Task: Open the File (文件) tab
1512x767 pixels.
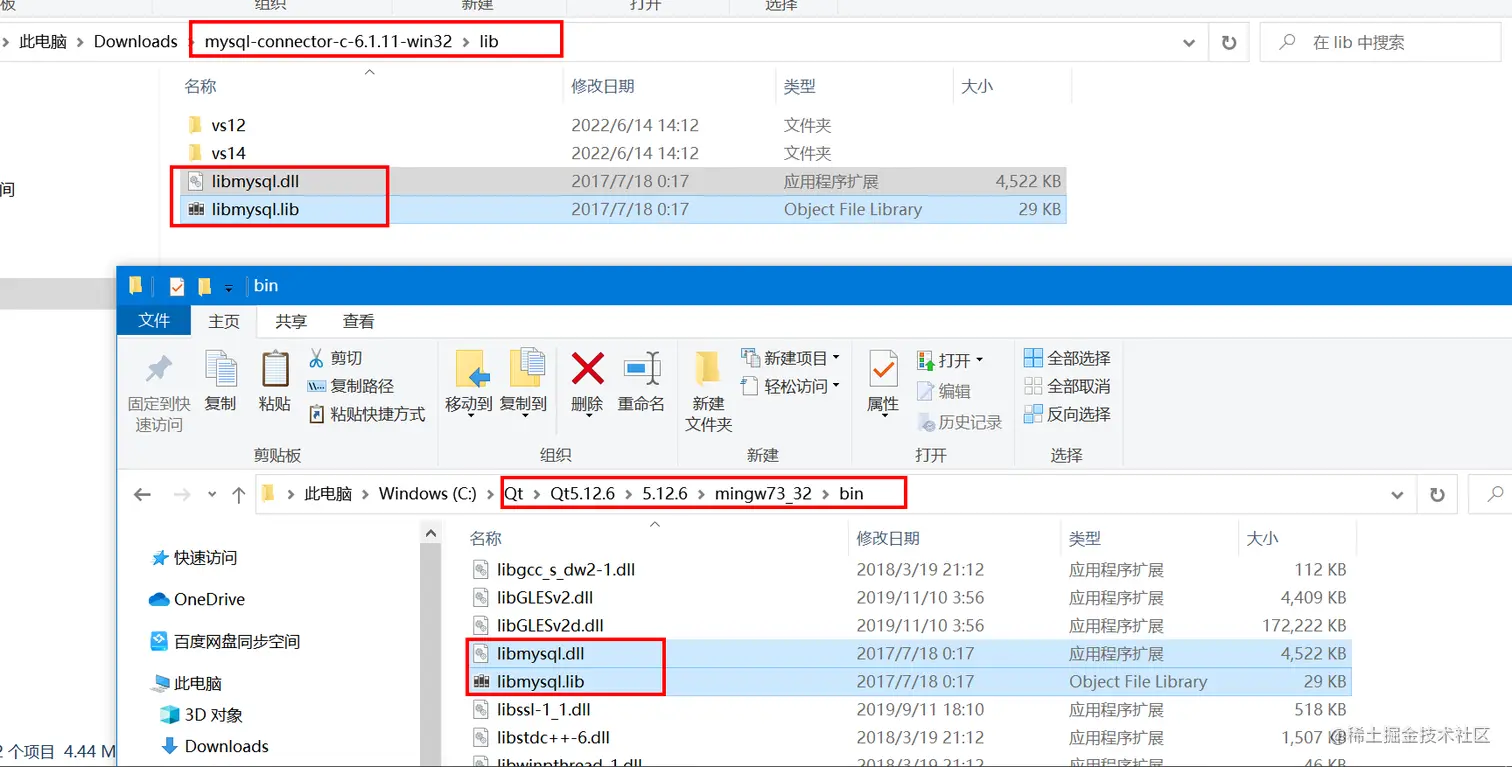Action: point(154,321)
